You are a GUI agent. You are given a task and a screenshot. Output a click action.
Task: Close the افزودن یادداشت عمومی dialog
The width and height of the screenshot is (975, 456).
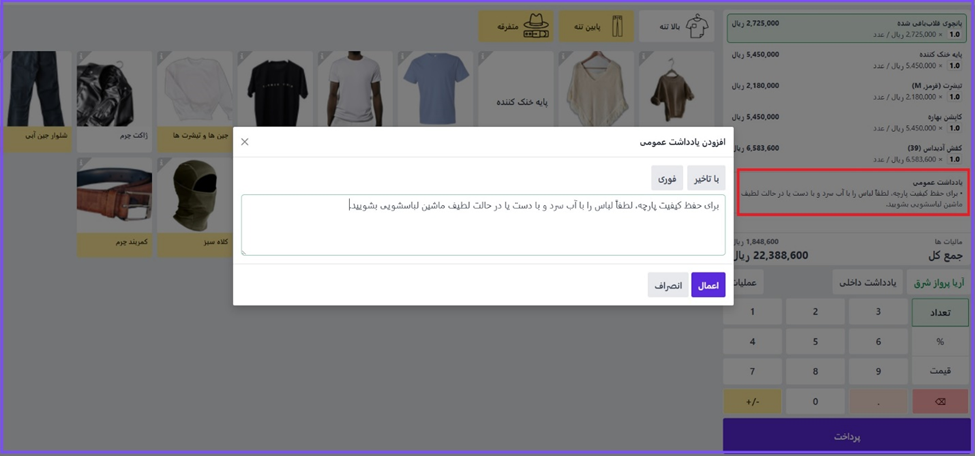(245, 142)
